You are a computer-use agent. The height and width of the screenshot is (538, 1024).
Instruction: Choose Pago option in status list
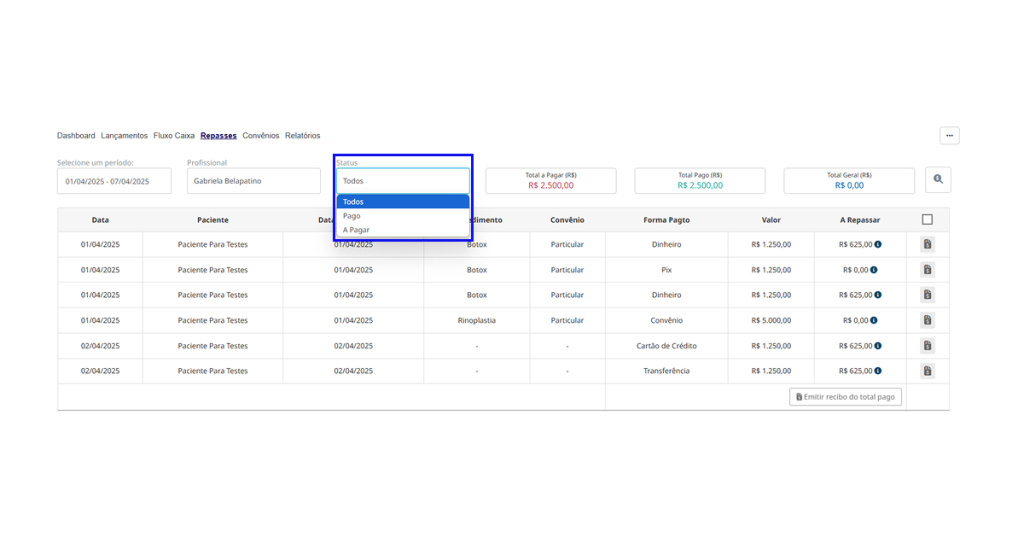tap(403, 215)
